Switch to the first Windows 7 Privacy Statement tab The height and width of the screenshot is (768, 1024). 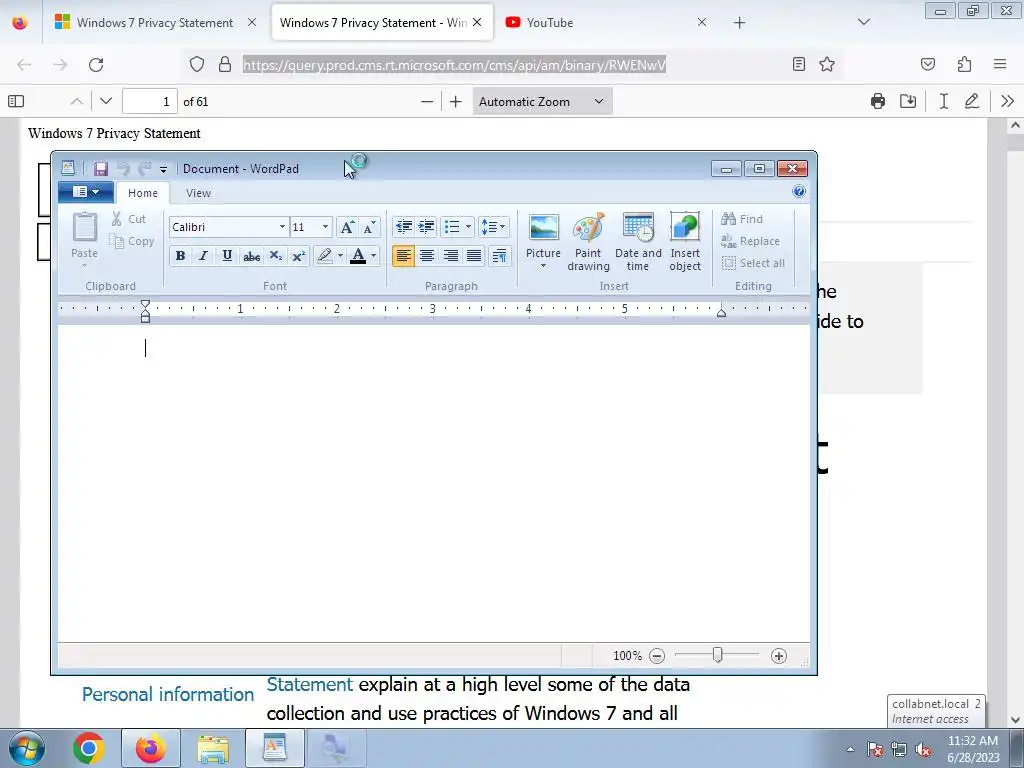click(x=155, y=23)
